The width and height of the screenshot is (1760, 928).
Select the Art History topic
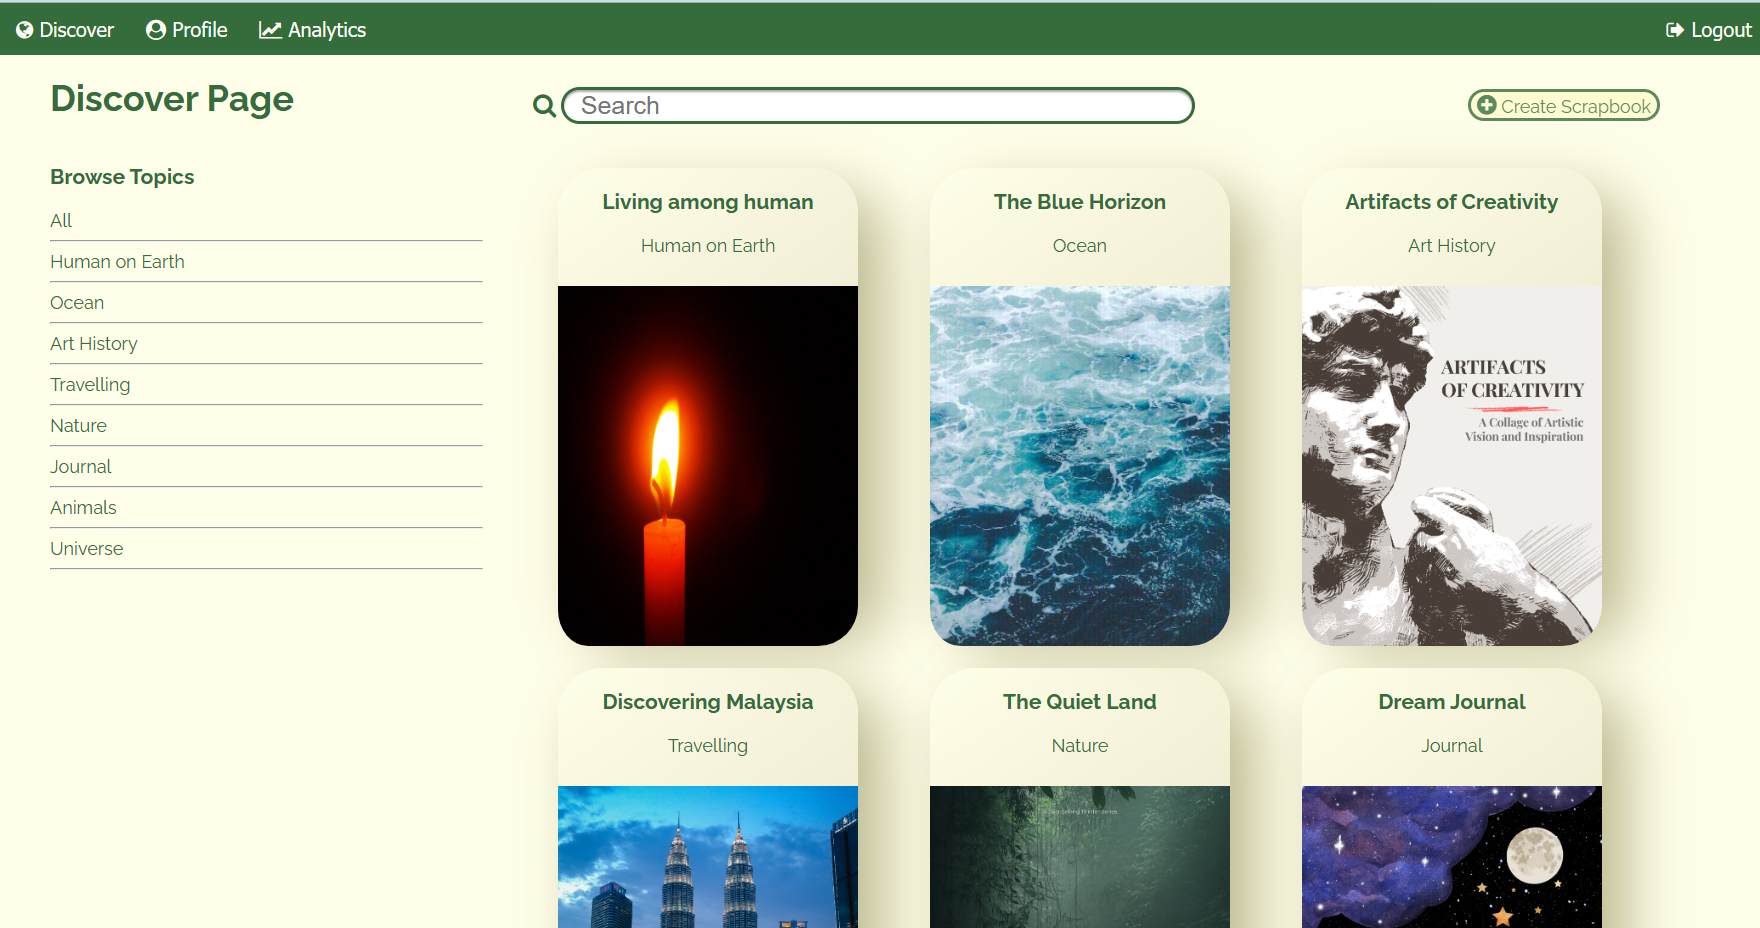pyautogui.click(x=93, y=343)
